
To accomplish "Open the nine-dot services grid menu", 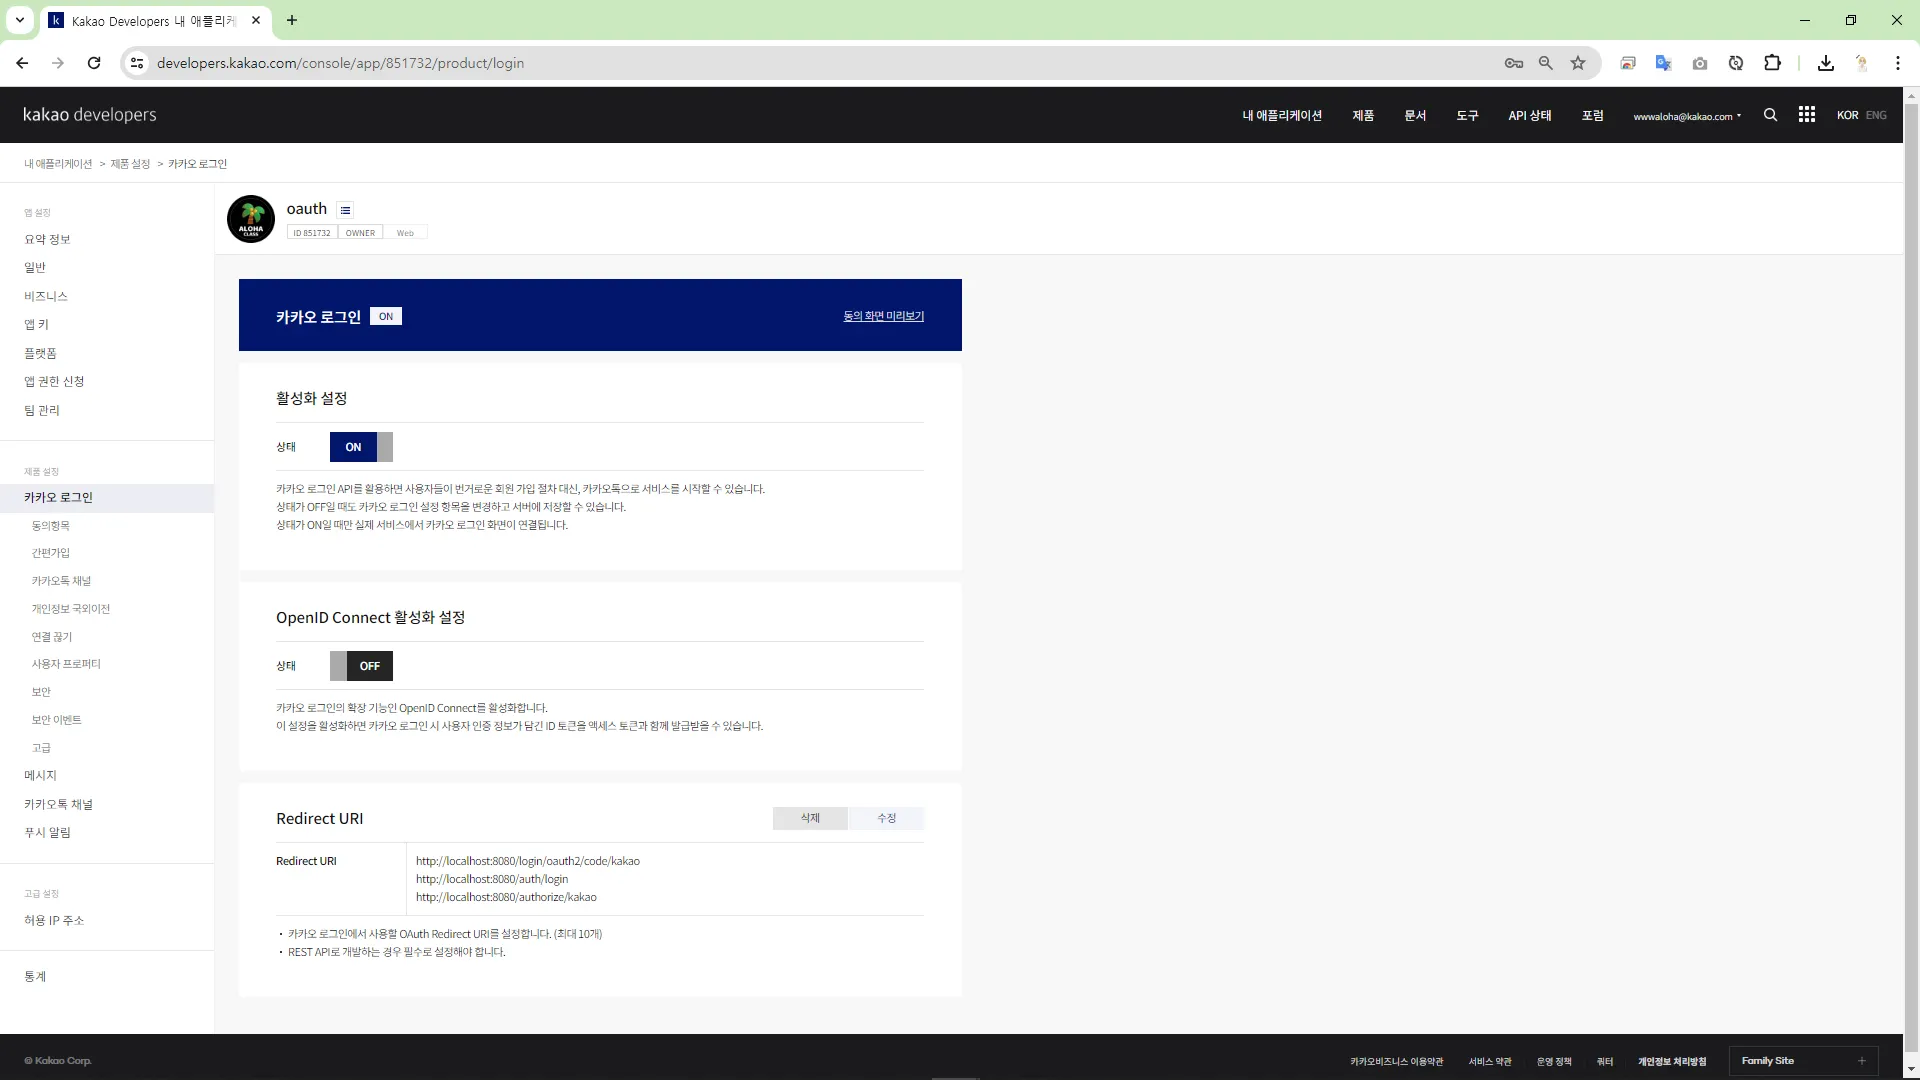I will point(1806,115).
